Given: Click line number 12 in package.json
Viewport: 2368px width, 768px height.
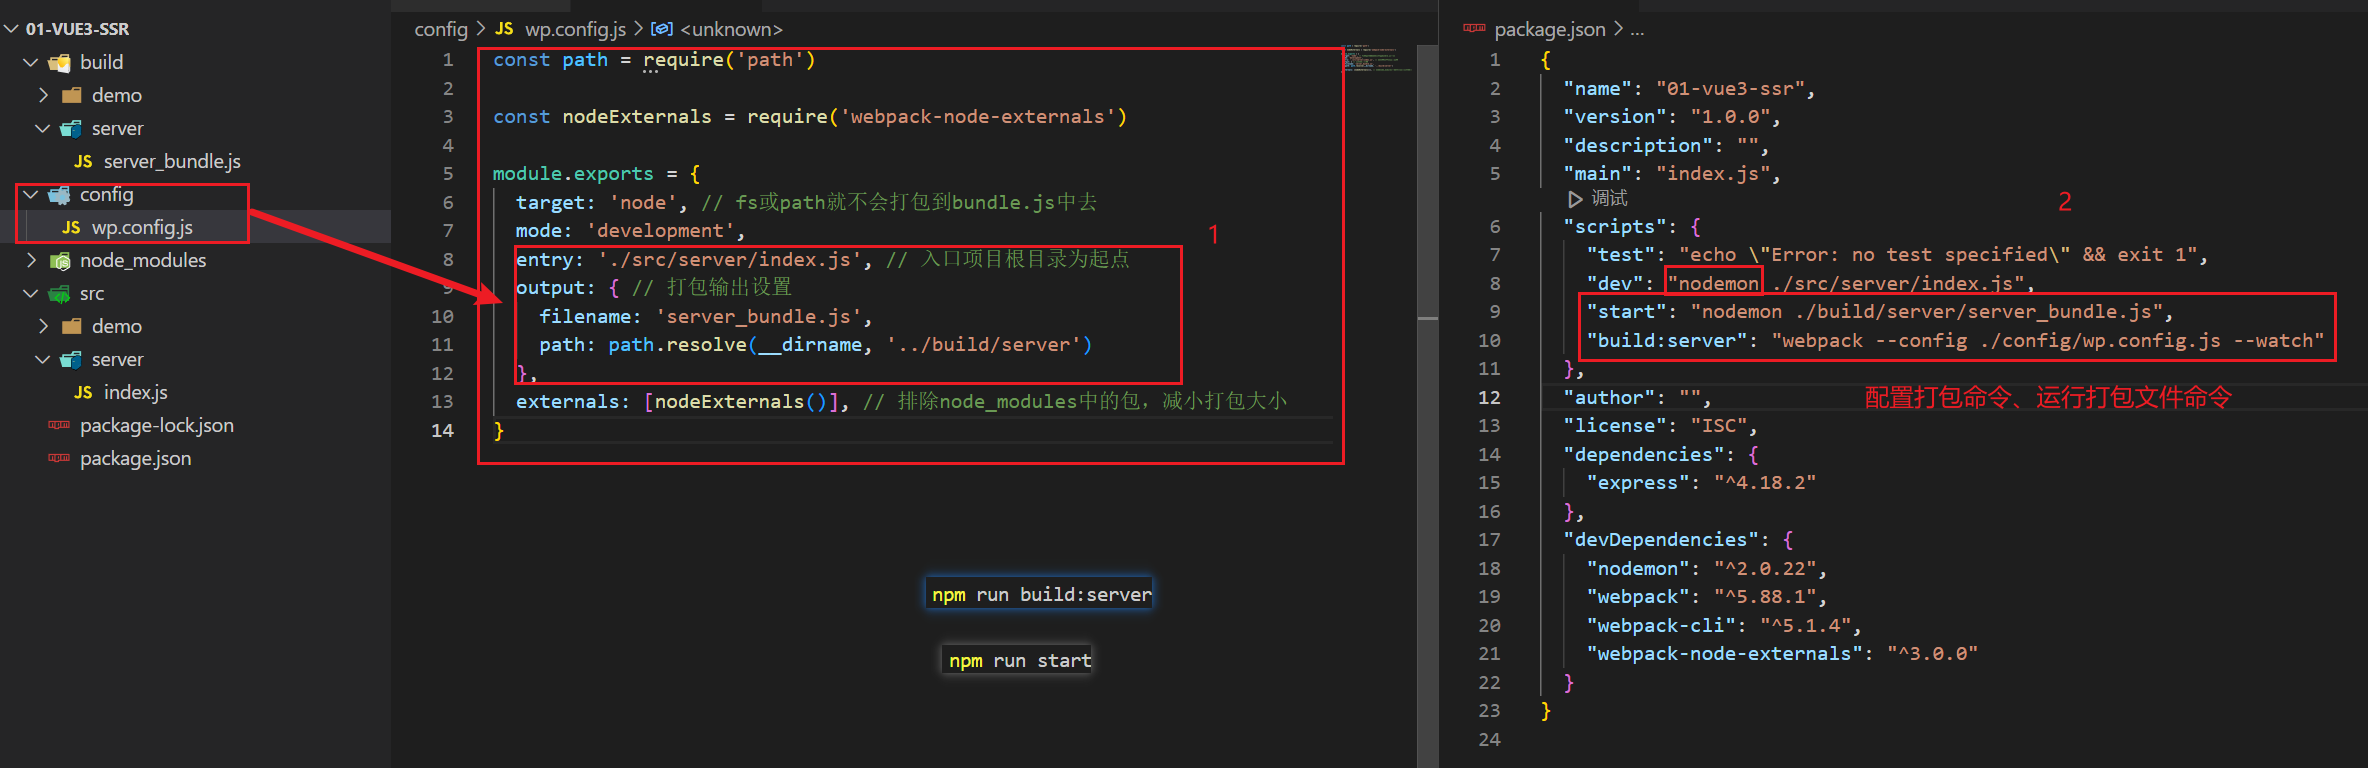Looking at the screenshot, I should [1489, 397].
